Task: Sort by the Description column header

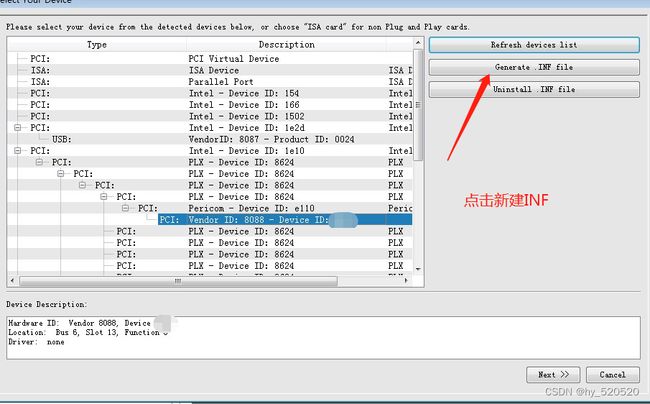Action: pyautogui.click(x=286, y=45)
